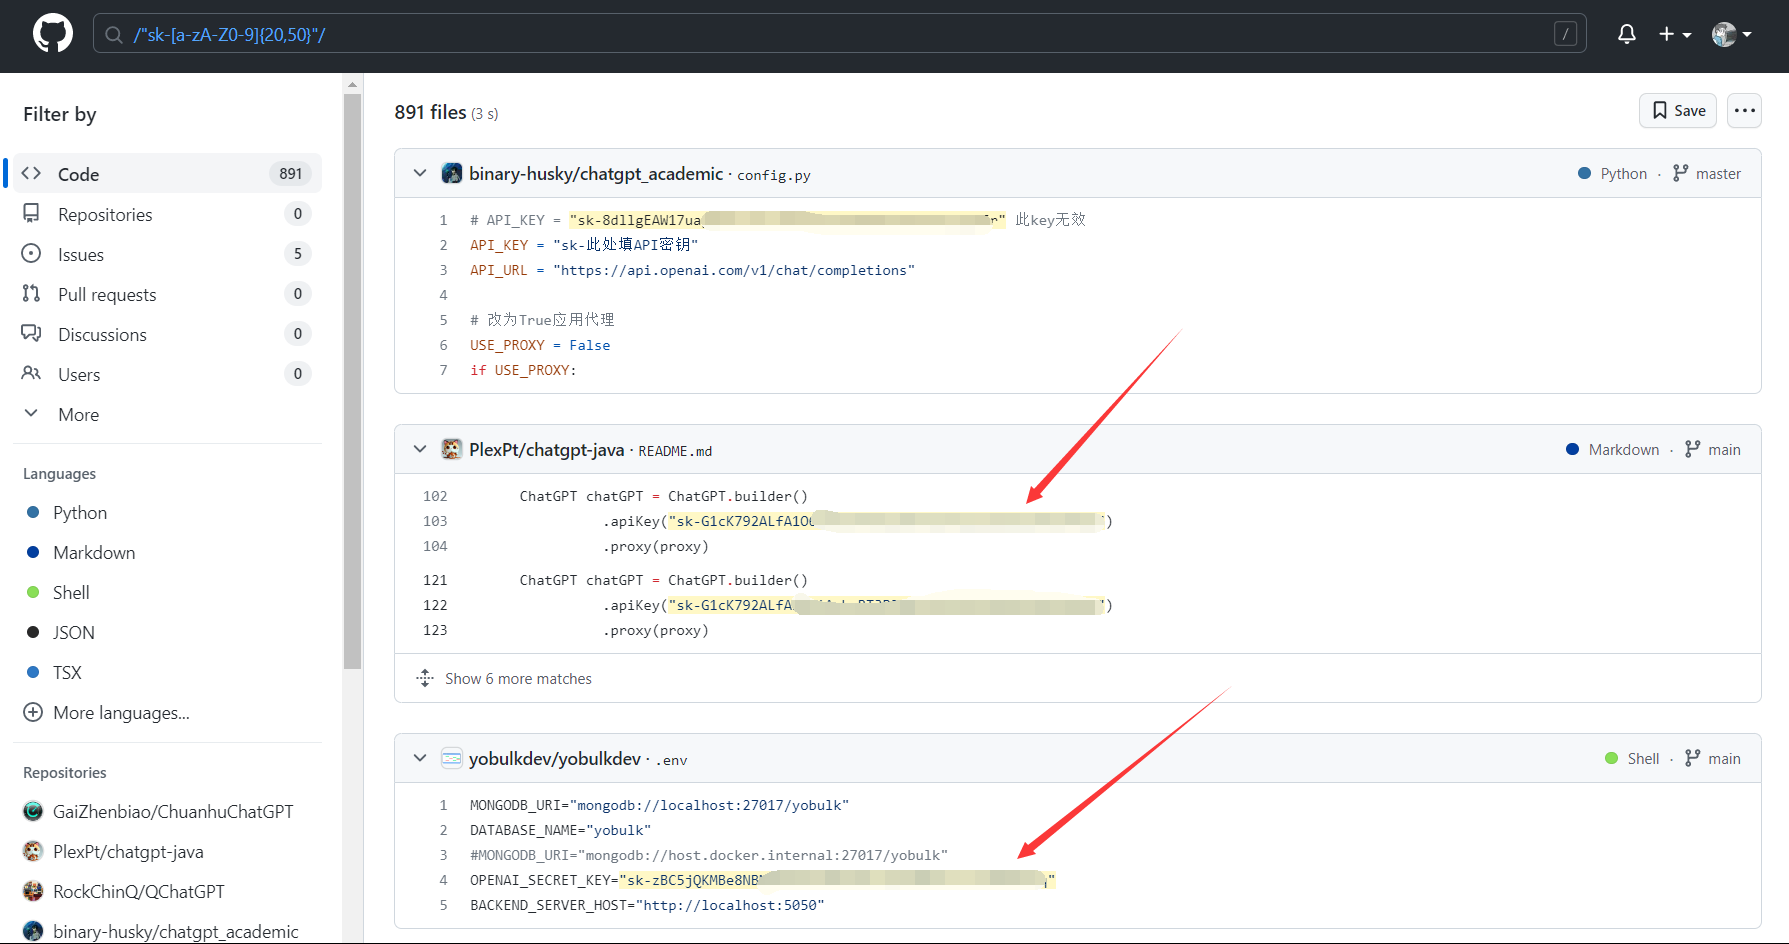
Task: Click Markdown language dot in second result
Action: click(x=1572, y=449)
